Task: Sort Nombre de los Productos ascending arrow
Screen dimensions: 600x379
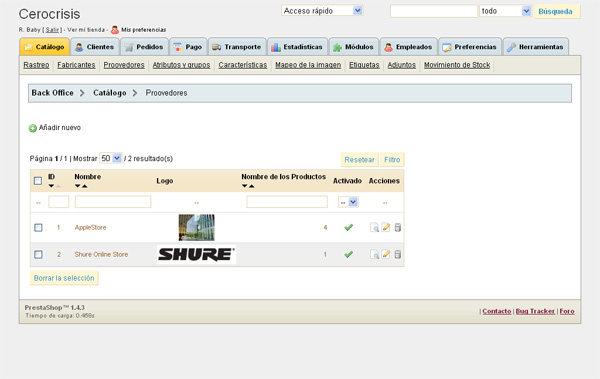Action: click(251, 186)
